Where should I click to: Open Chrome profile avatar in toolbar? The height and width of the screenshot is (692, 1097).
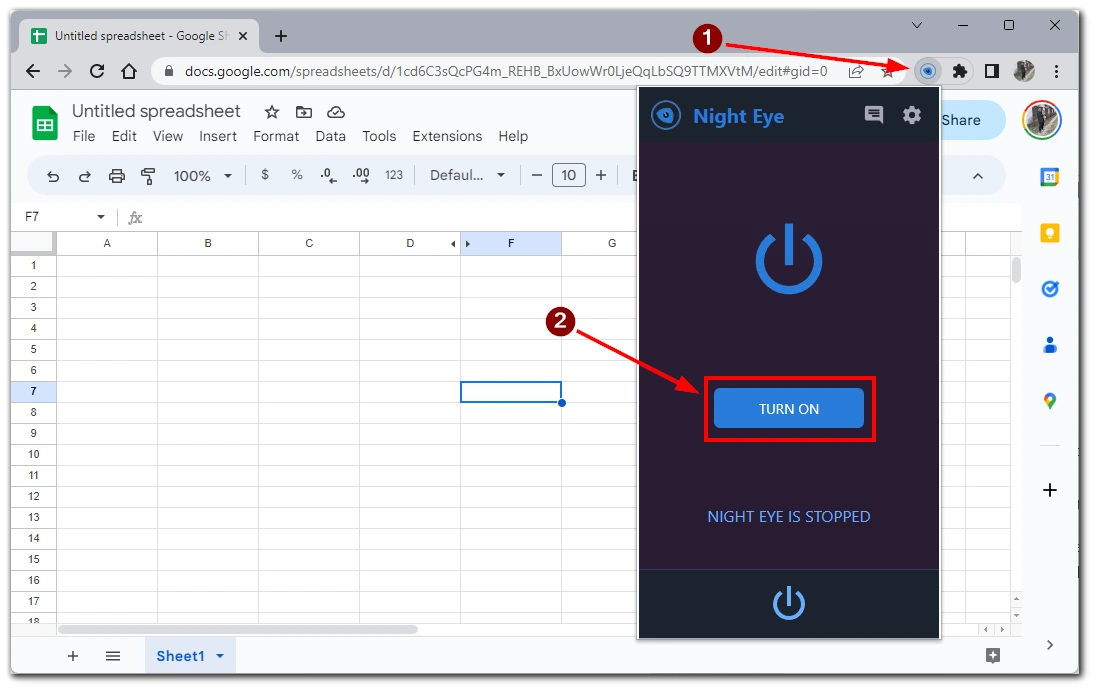tap(1024, 71)
